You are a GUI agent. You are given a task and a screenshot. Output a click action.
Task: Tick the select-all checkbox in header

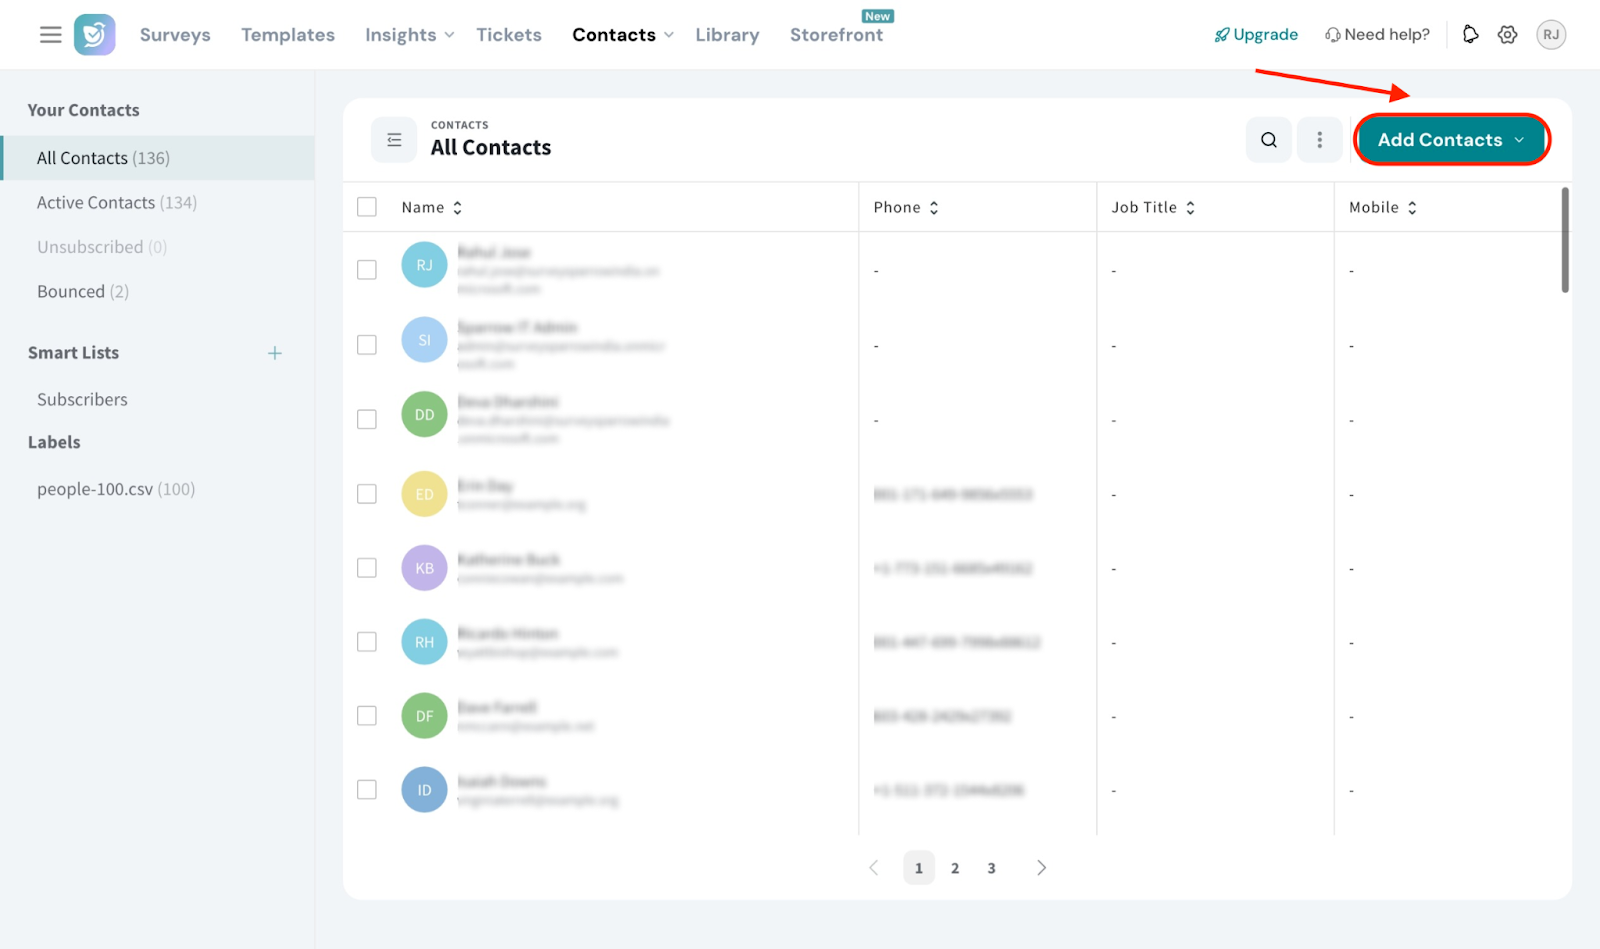coord(367,207)
